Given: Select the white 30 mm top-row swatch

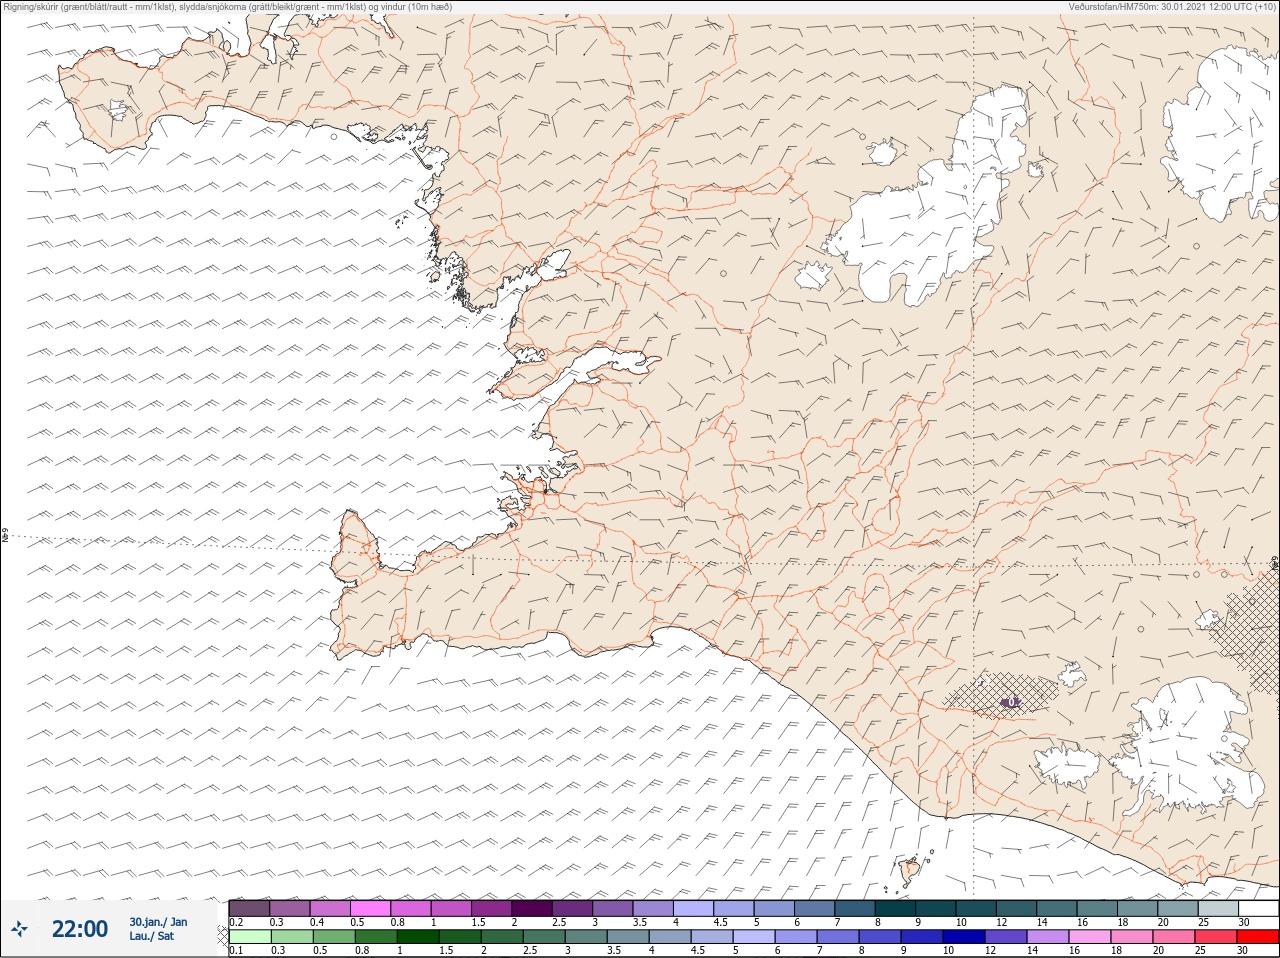Looking at the screenshot, I should pos(1258,908).
